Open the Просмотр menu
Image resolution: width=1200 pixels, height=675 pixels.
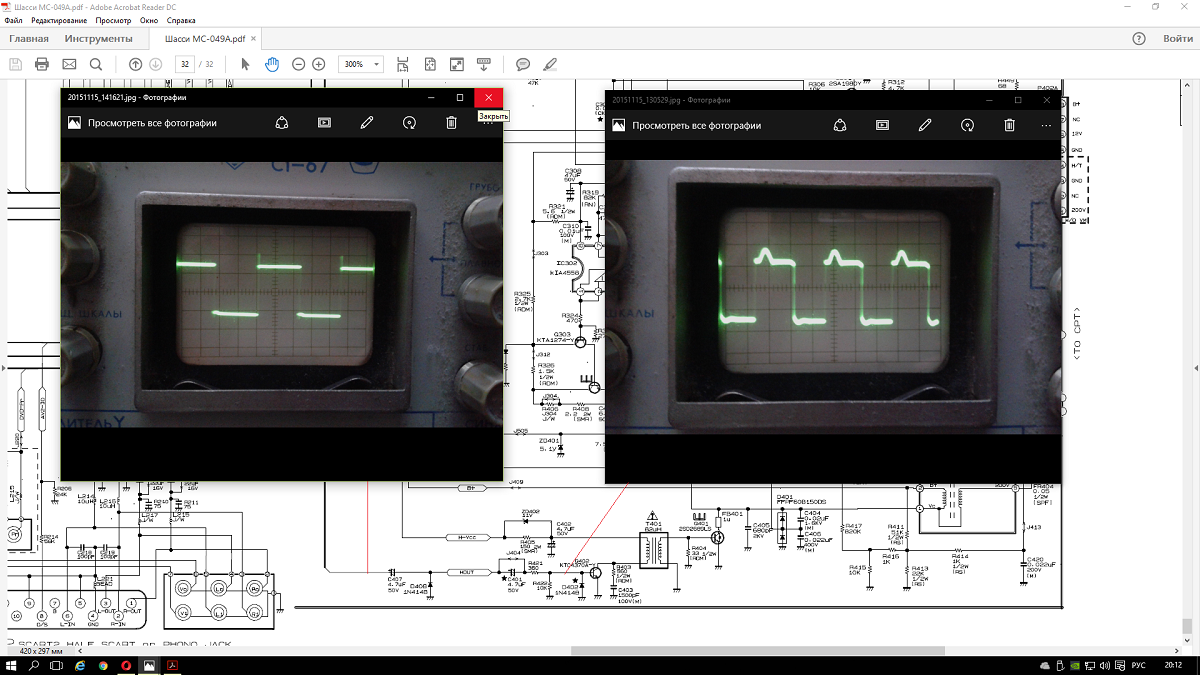tap(113, 20)
